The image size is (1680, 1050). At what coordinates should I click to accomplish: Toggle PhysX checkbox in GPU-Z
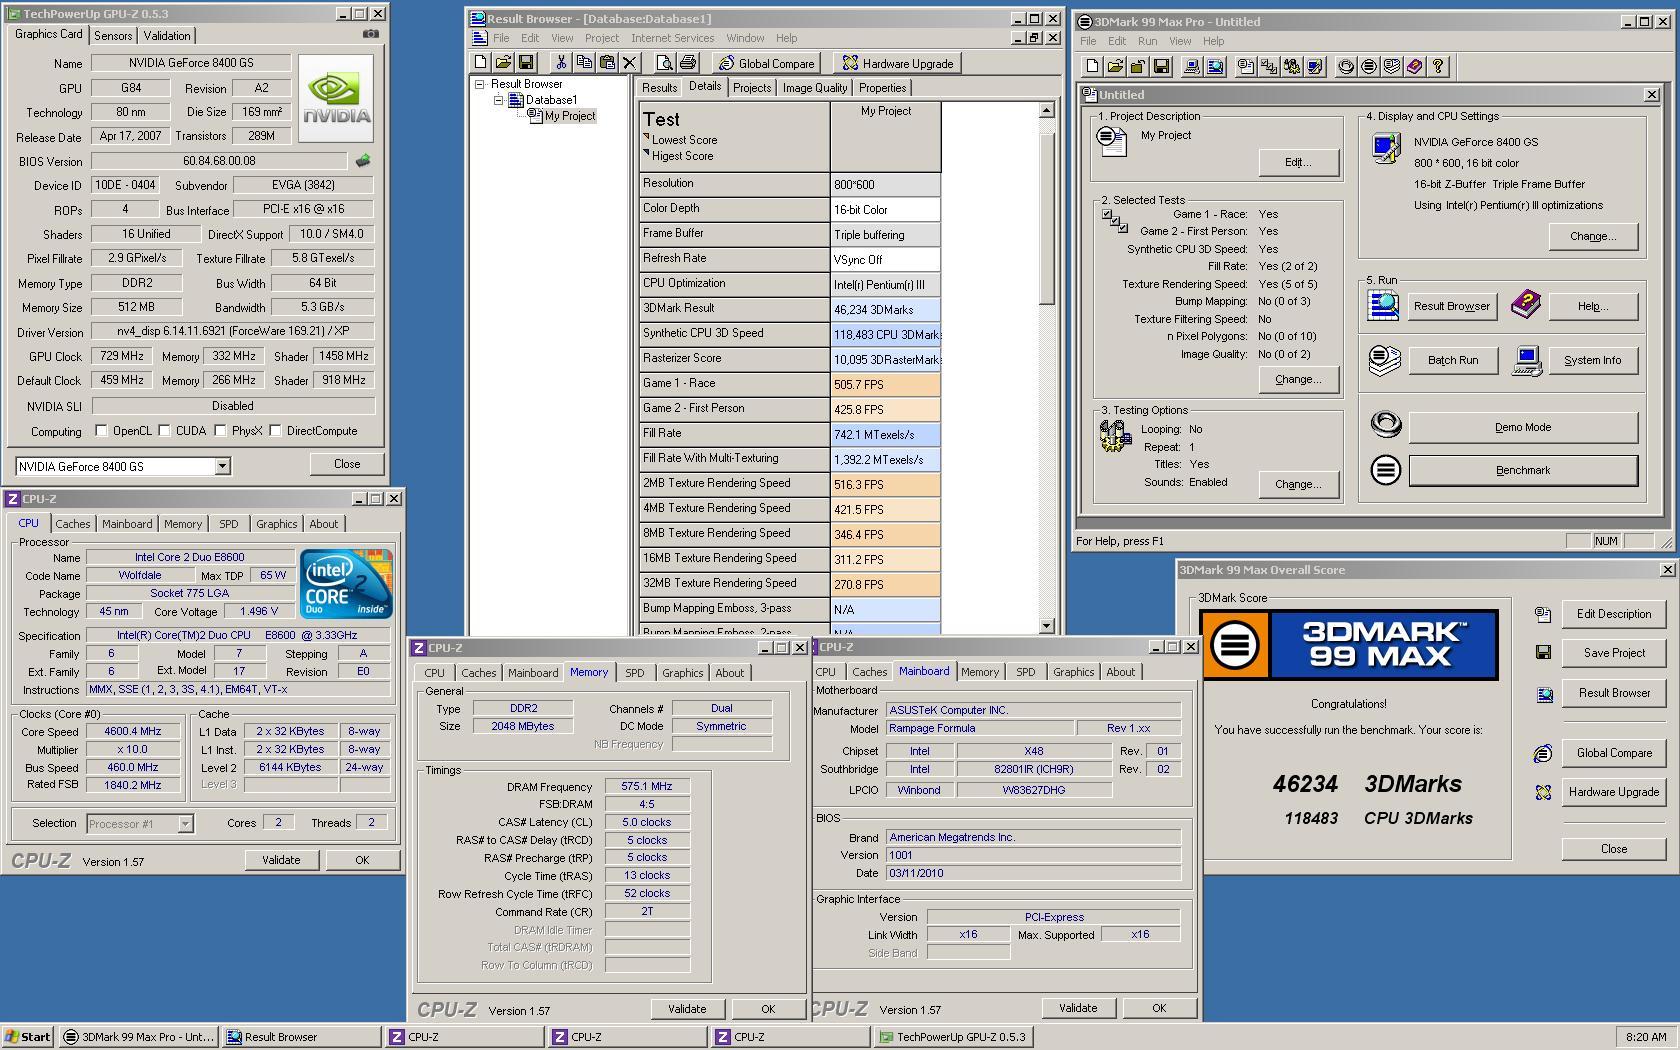(x=220, y=431)
